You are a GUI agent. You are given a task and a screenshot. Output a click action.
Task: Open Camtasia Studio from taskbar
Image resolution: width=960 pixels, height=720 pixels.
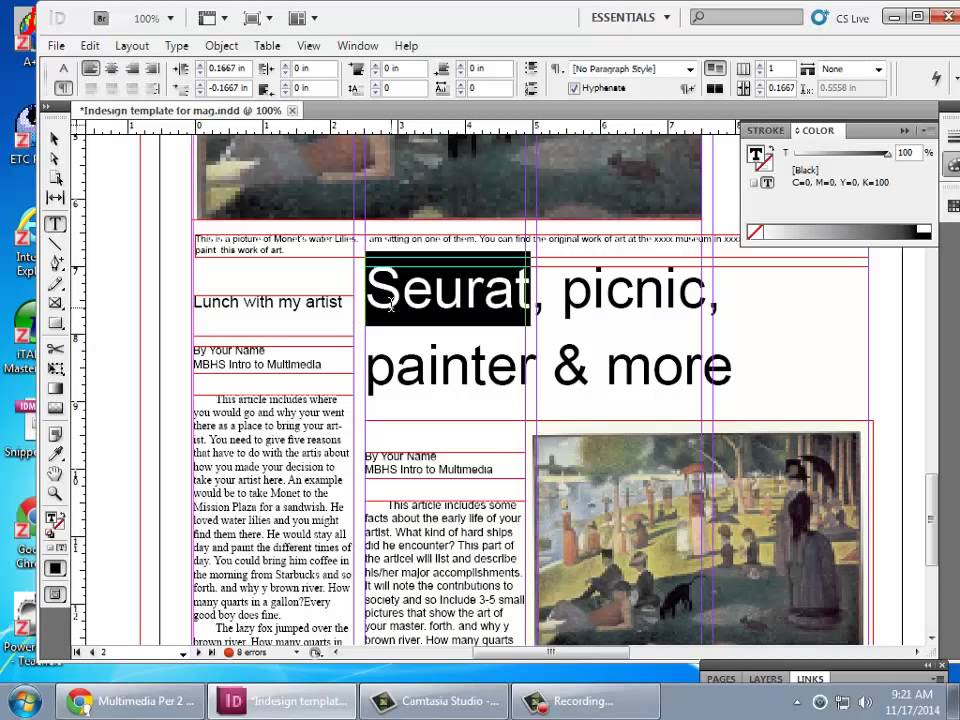click(433, 701)
